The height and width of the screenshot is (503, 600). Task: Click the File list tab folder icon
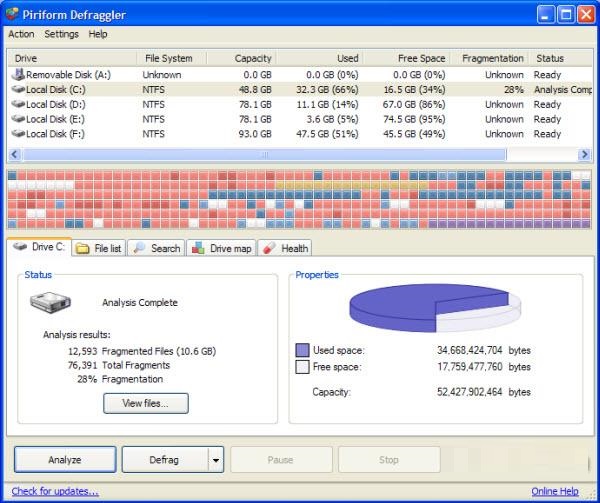tap(82, 248)
